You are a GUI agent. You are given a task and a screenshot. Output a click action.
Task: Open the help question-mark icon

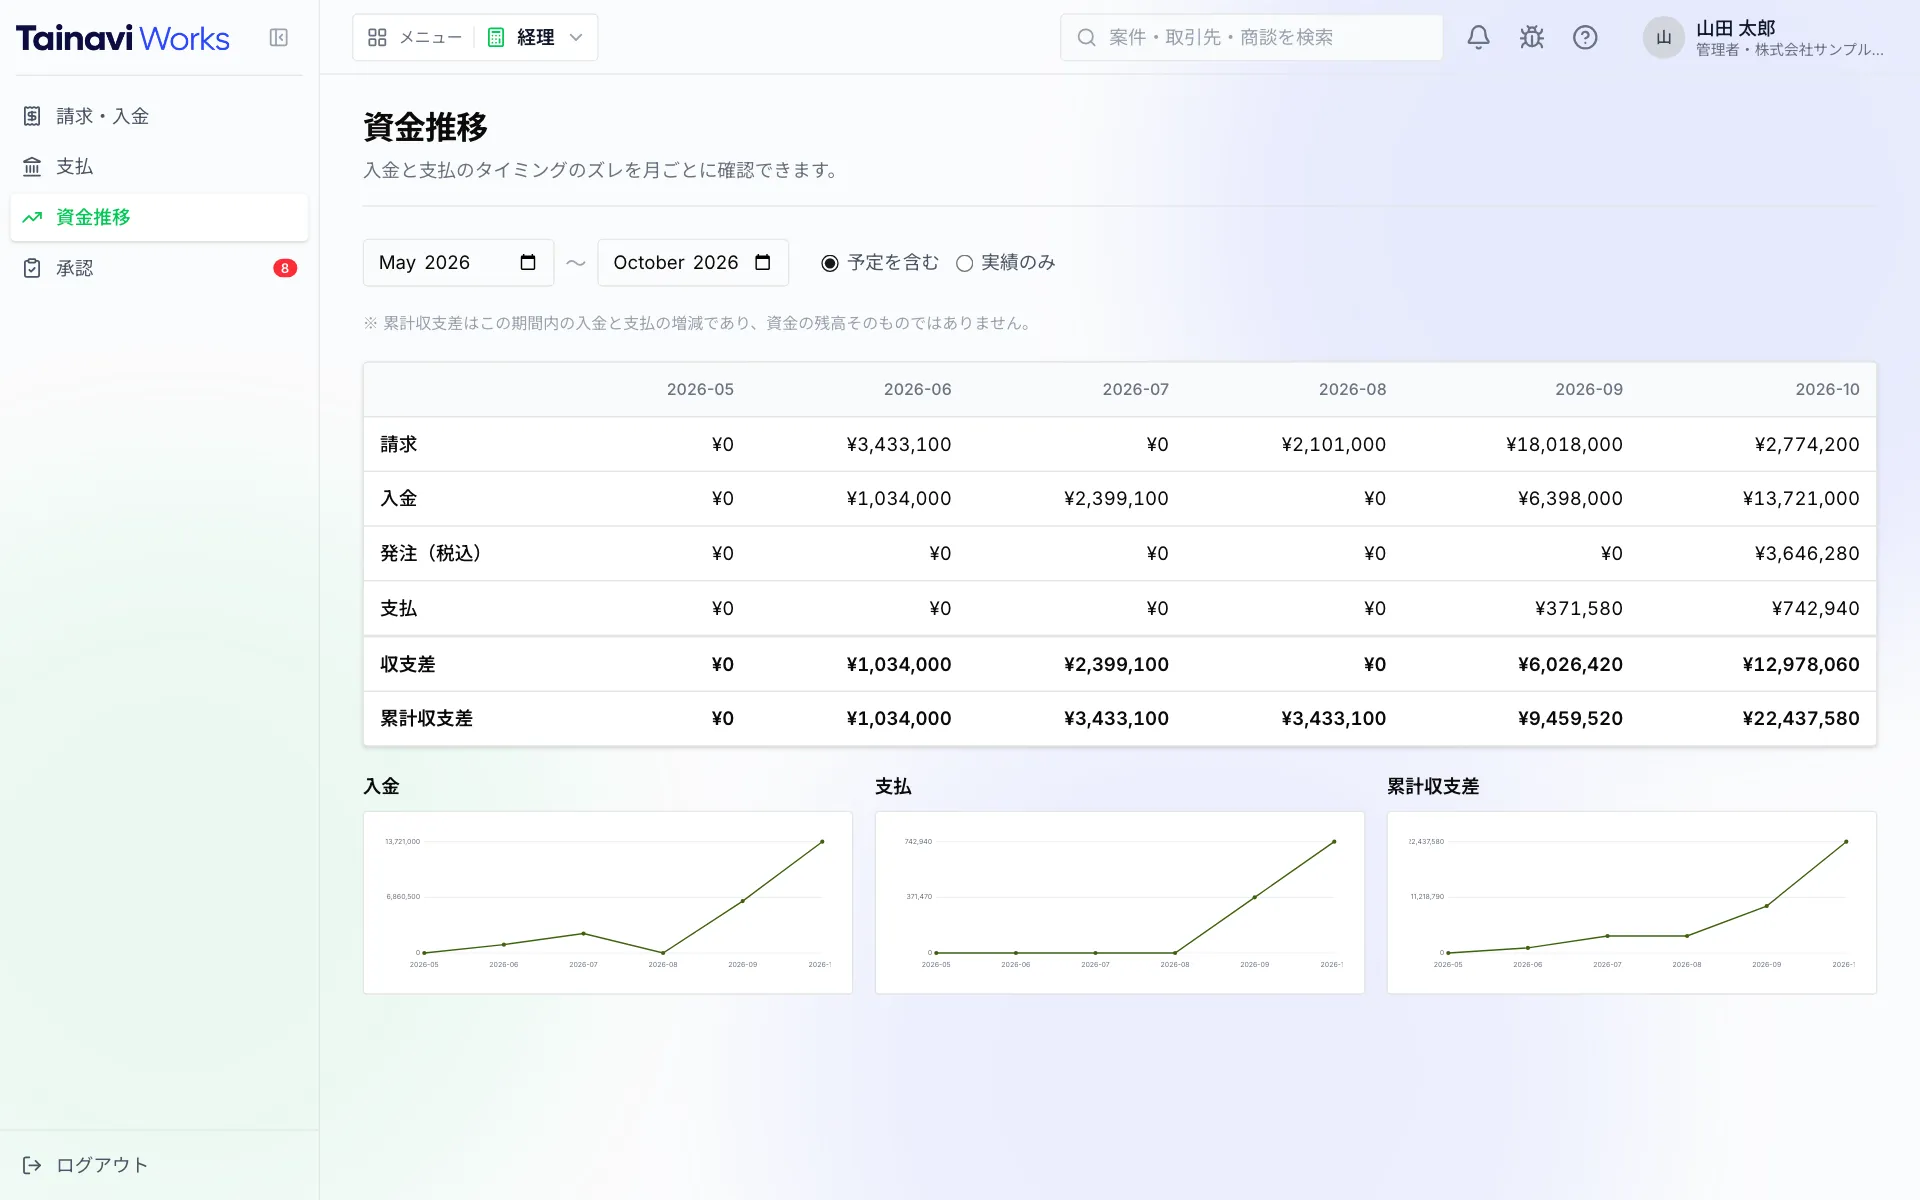pyautogui.click(x=1585, y=38)
